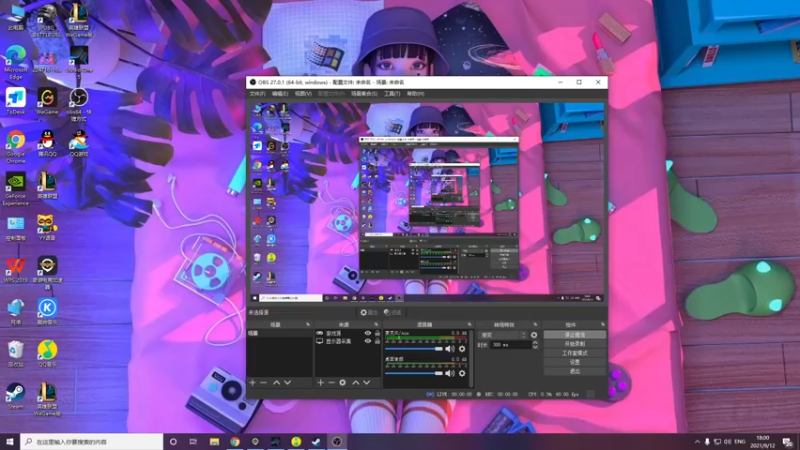Mute the Mic/Aux speaker icon
The image size is (800, 450).
click(449, 349)
